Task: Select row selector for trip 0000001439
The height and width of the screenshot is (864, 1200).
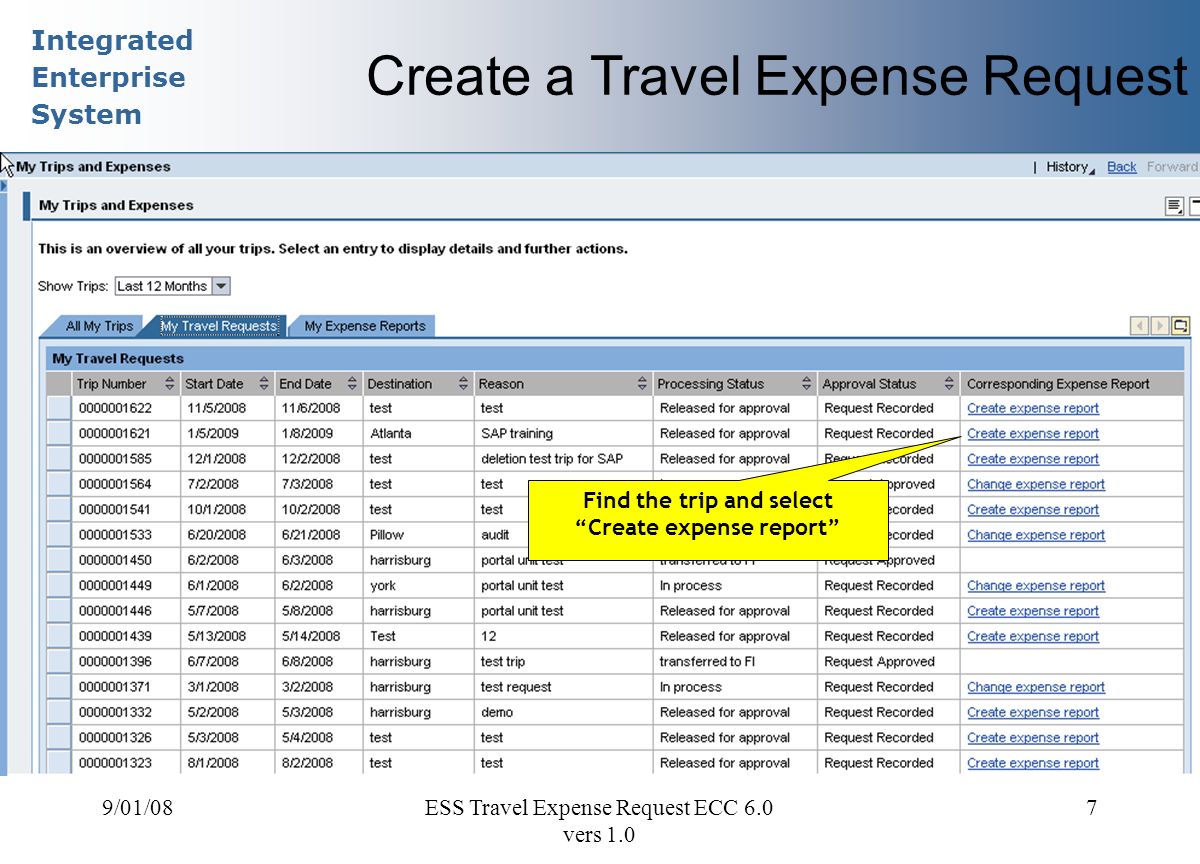Action: click(x=59, y=636)
